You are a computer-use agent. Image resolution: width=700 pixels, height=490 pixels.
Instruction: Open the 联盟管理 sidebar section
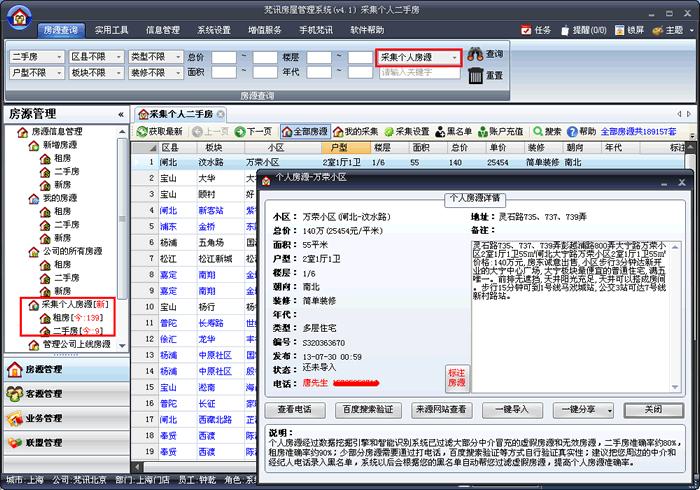click(67, 443)
